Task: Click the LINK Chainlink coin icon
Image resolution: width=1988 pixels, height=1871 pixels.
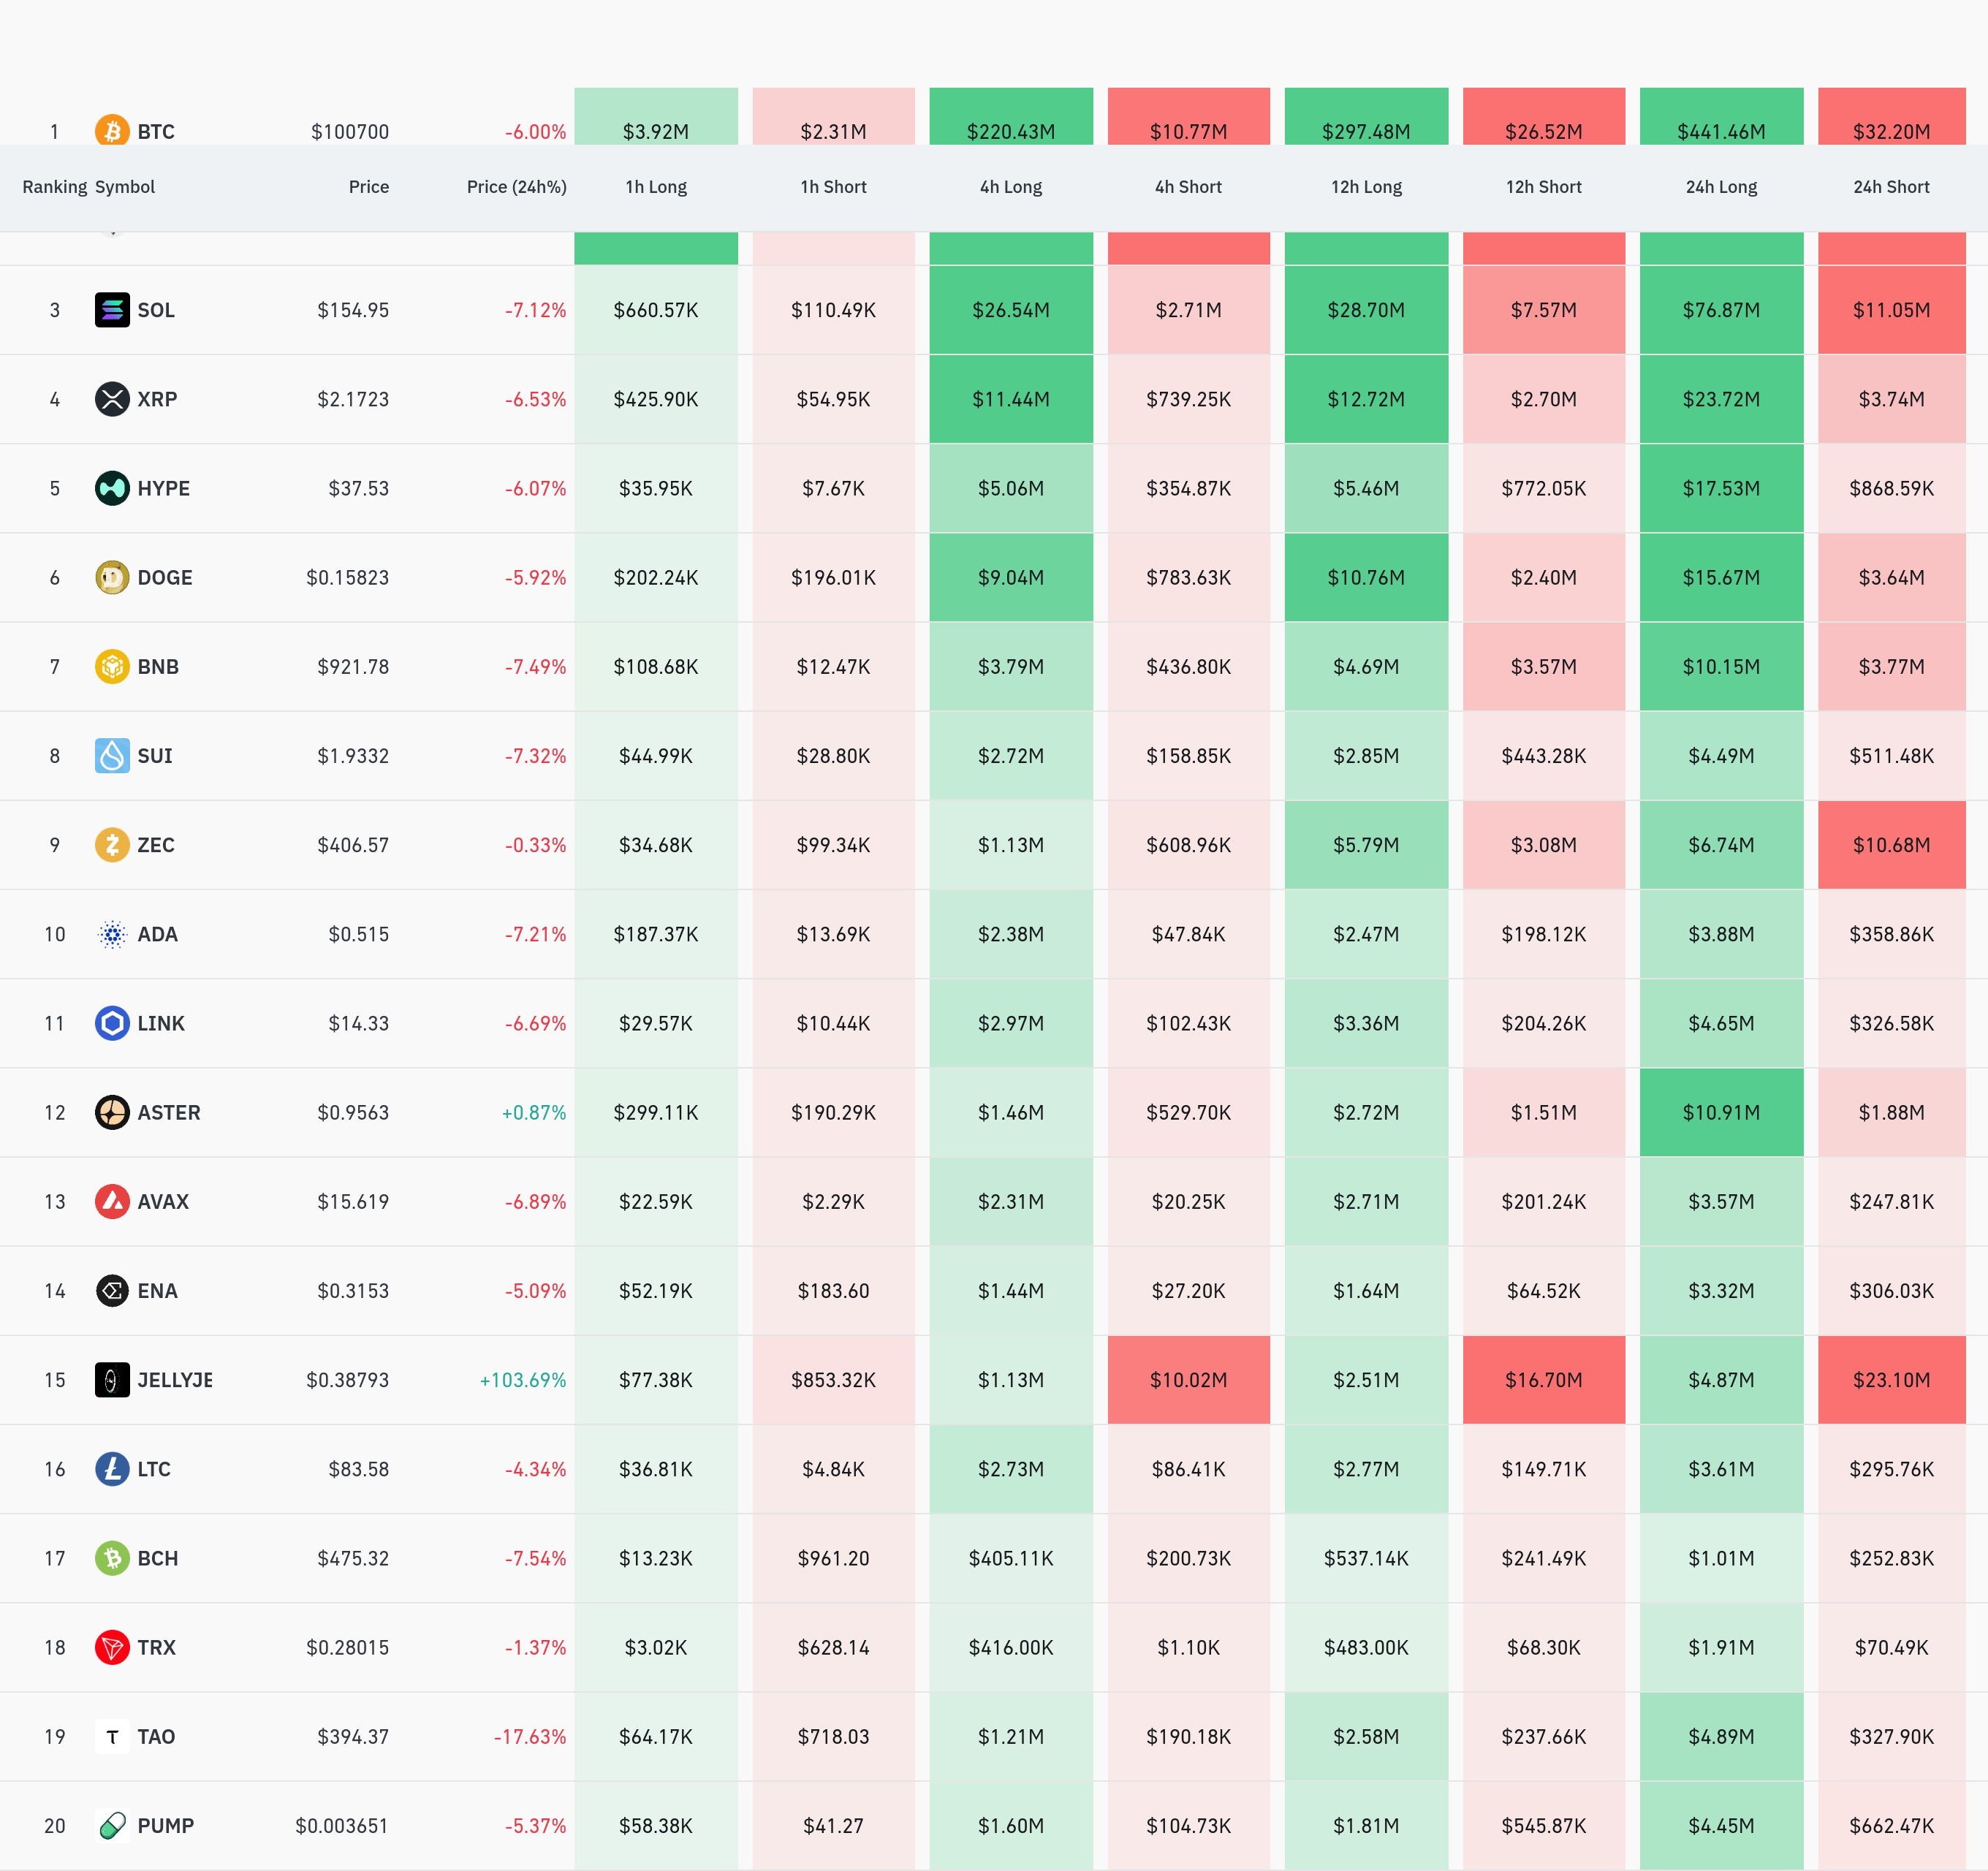Action: tap(112, 1023)
